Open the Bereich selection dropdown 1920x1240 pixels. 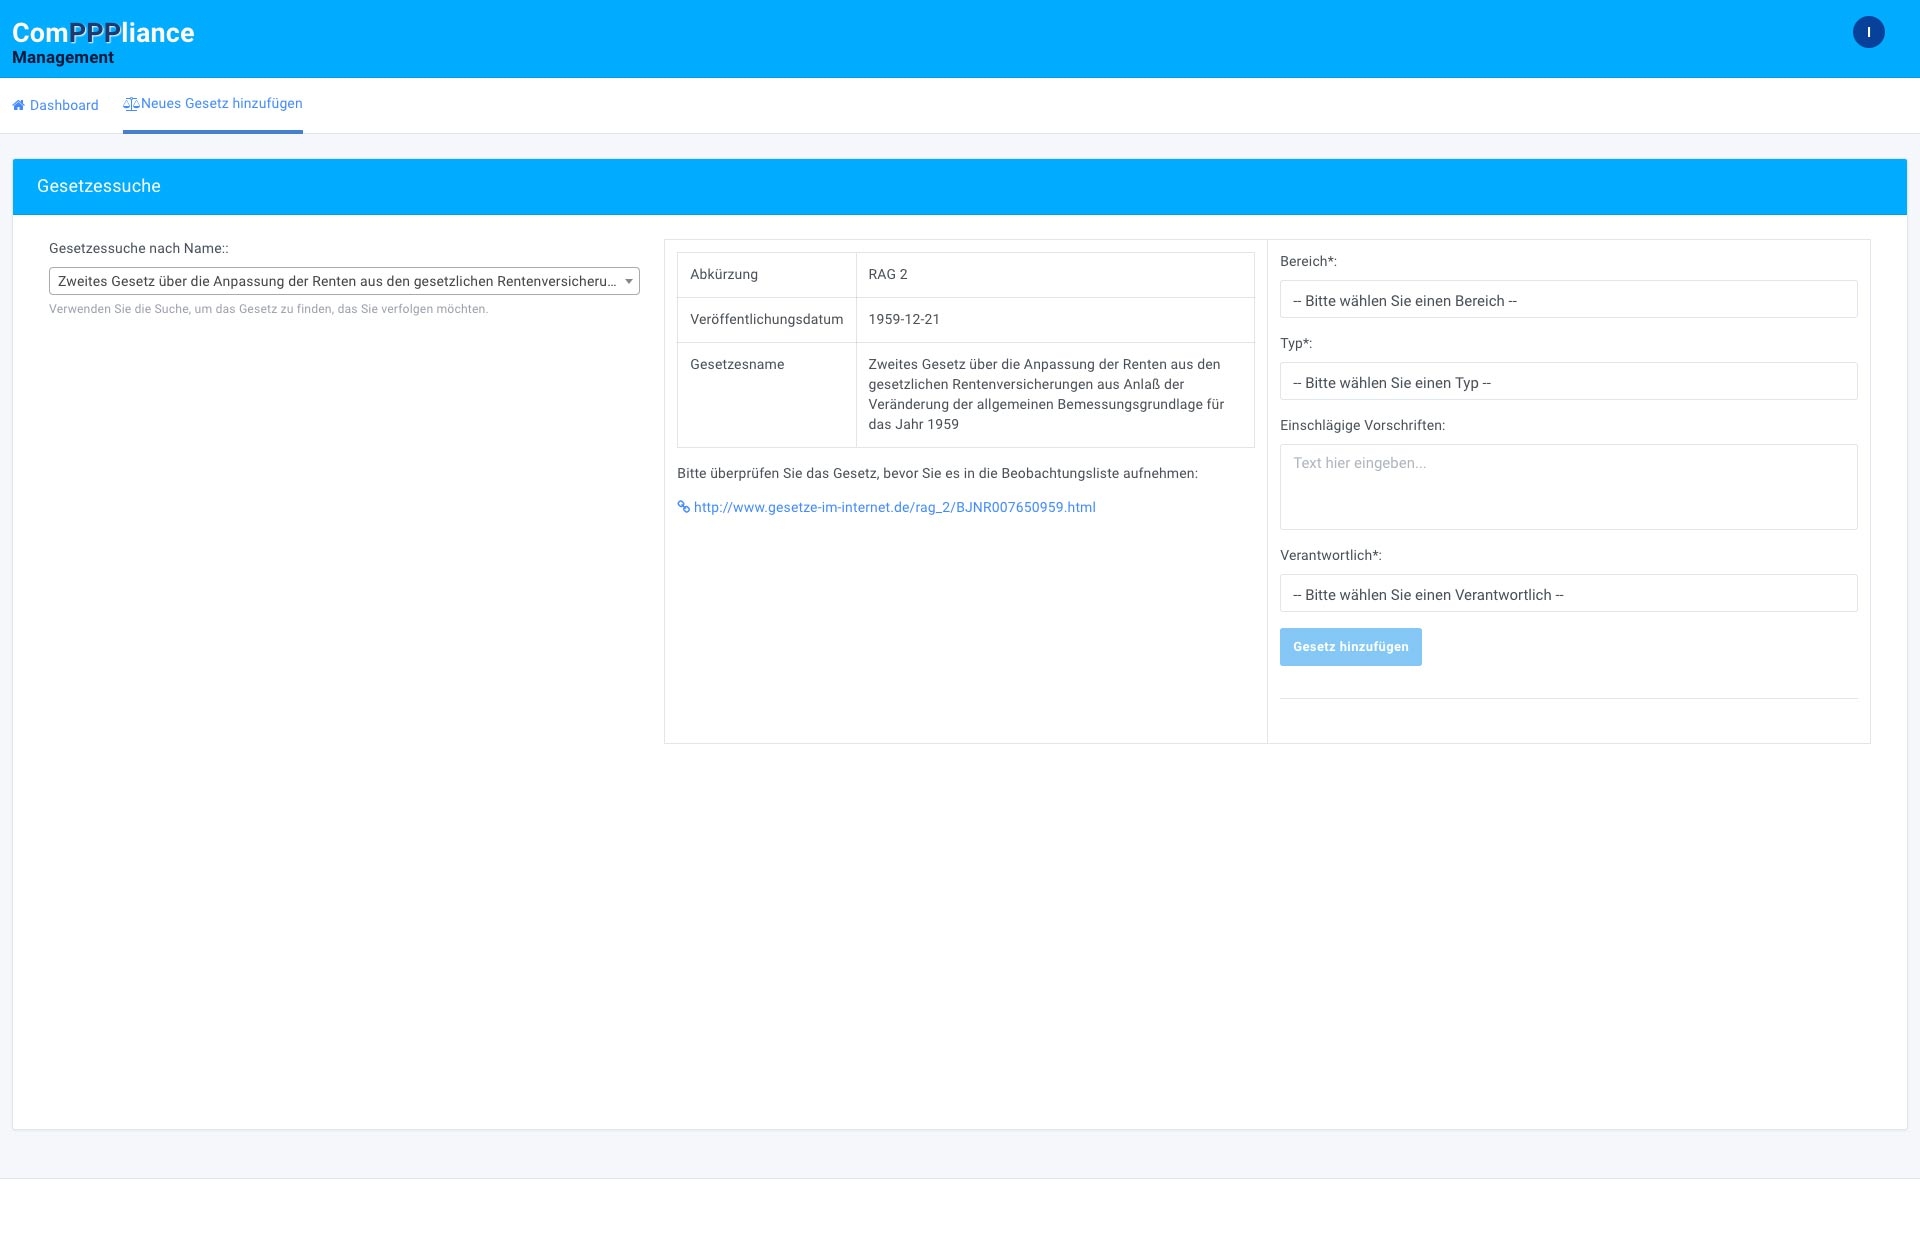click(1568, 300)
